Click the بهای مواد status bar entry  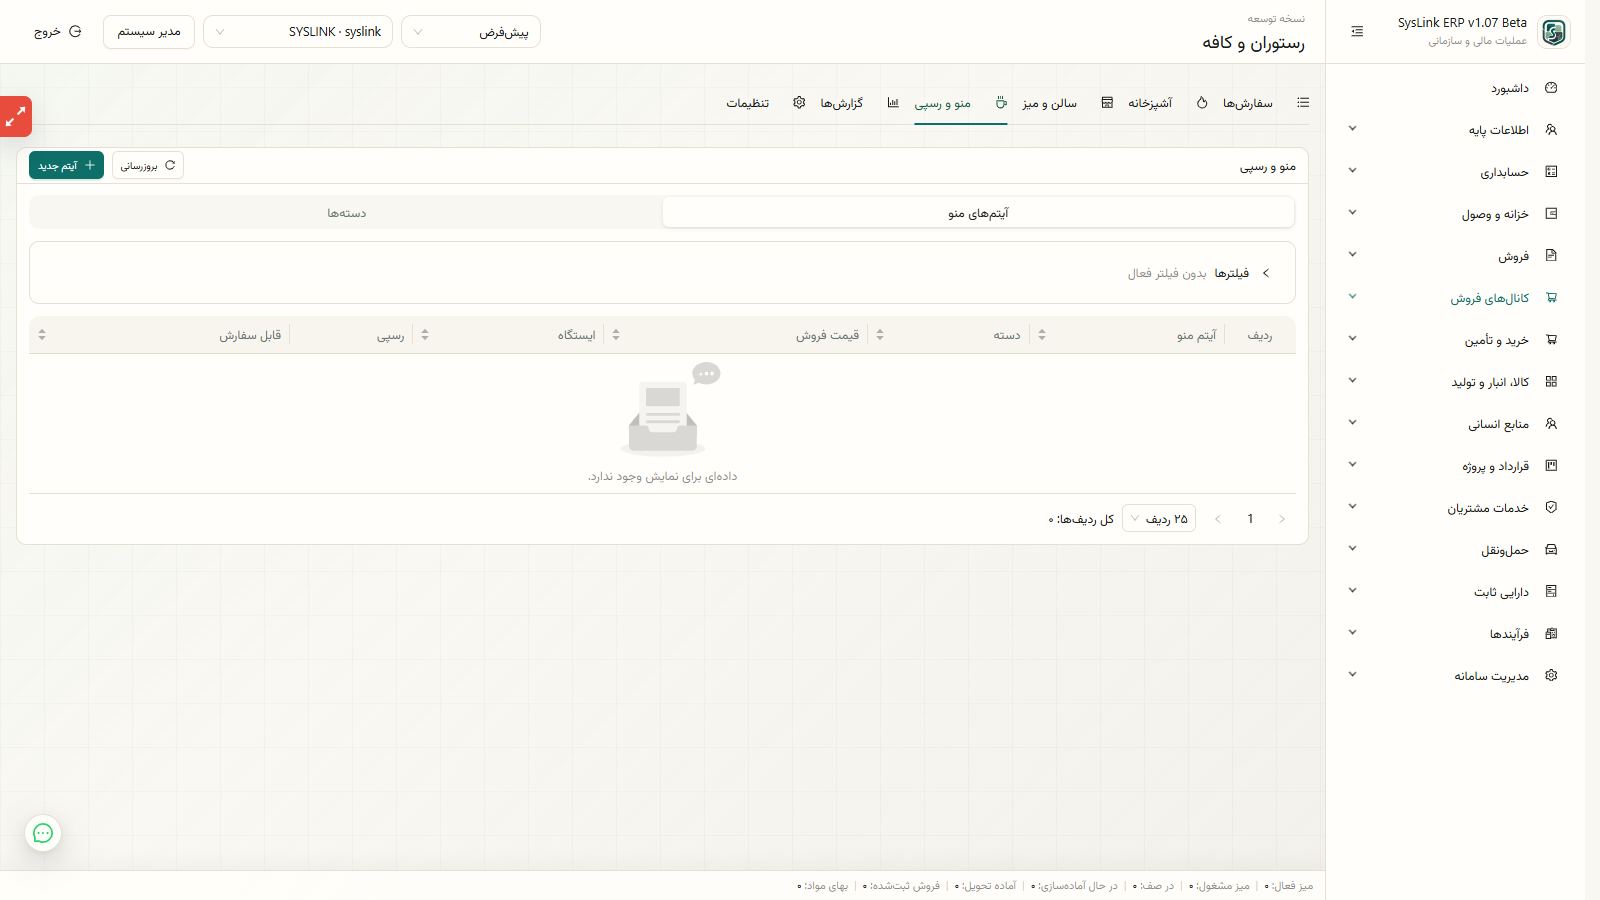[x=822, y=886]
